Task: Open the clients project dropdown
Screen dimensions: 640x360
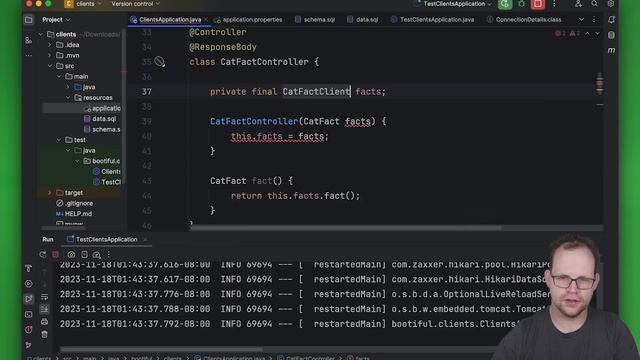Action: point(83,4)
